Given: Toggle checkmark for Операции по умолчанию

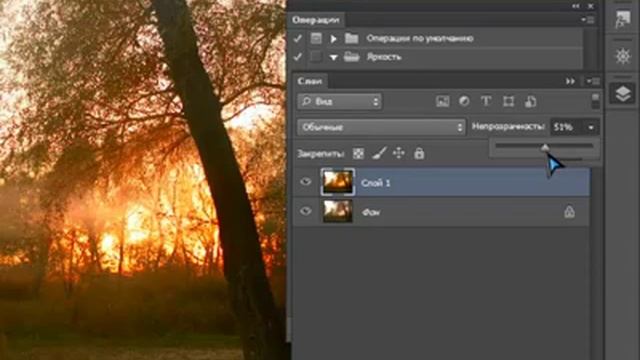Looking at the screenshot, I should 298,39.
